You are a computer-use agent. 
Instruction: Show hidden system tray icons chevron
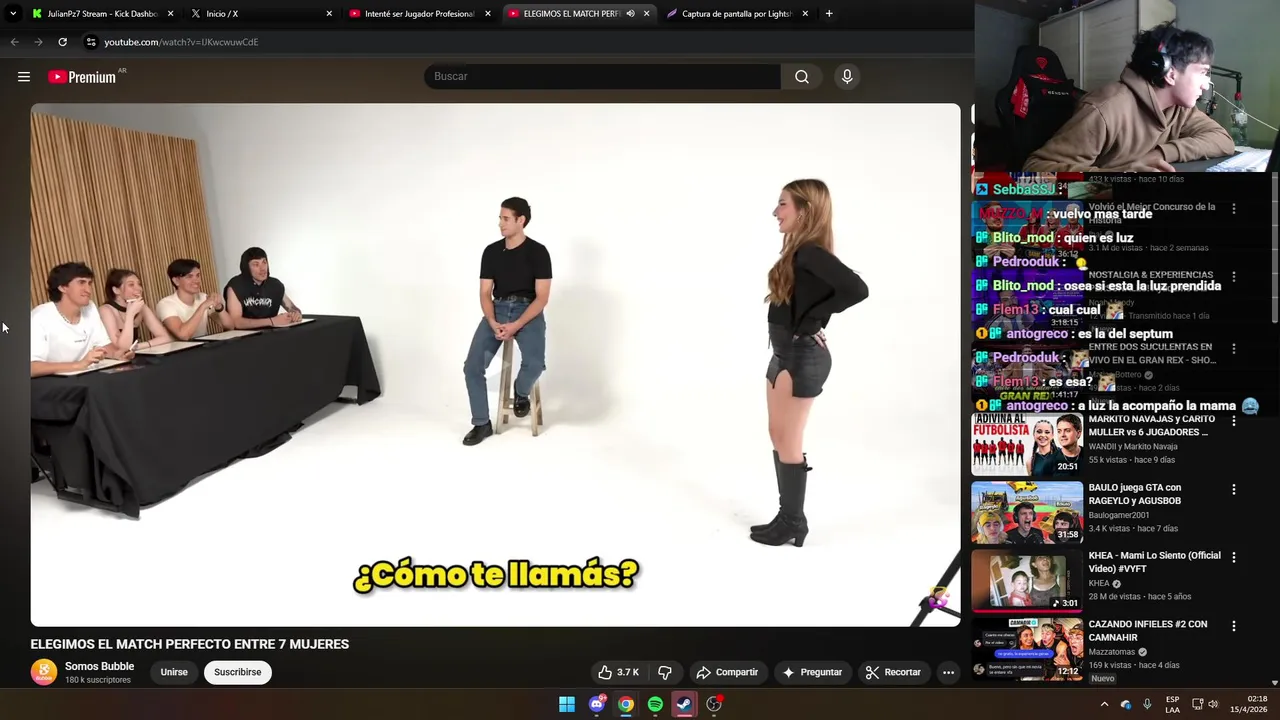pos(1104,704)
